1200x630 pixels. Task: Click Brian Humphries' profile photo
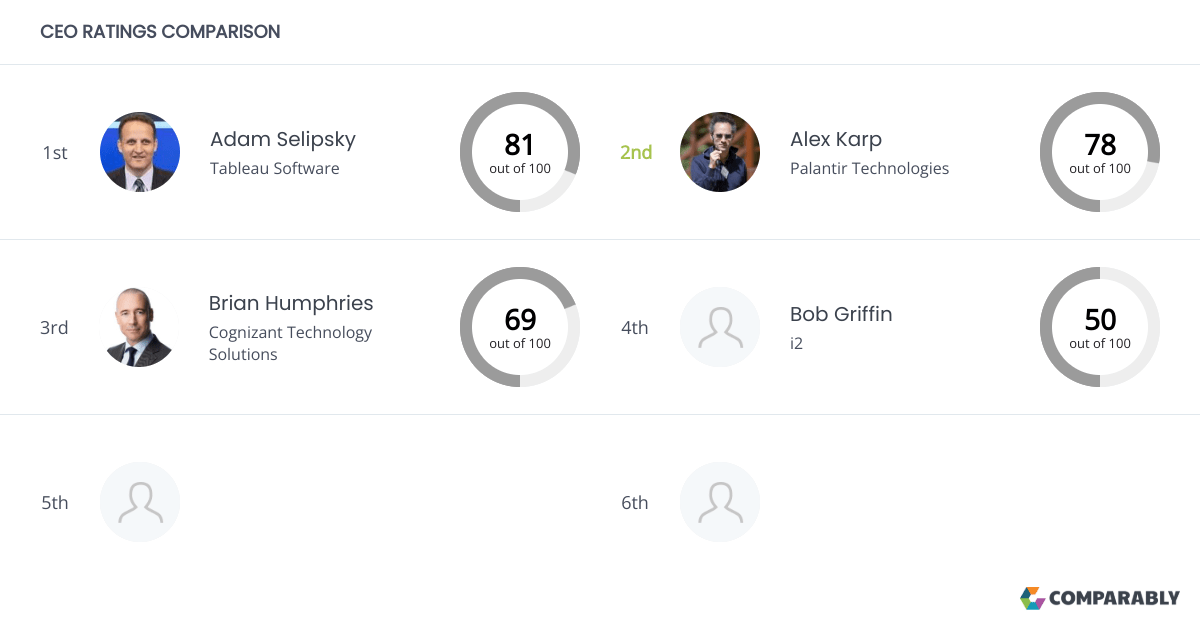point(140,327)
